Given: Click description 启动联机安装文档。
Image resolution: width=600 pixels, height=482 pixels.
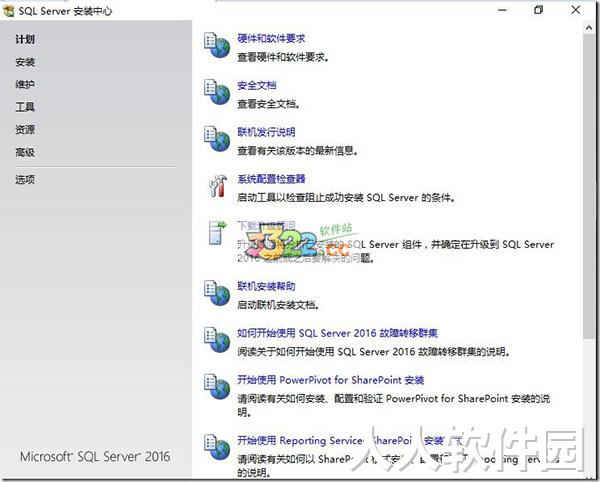Looking at the screenshot, I should click(278, 305).
